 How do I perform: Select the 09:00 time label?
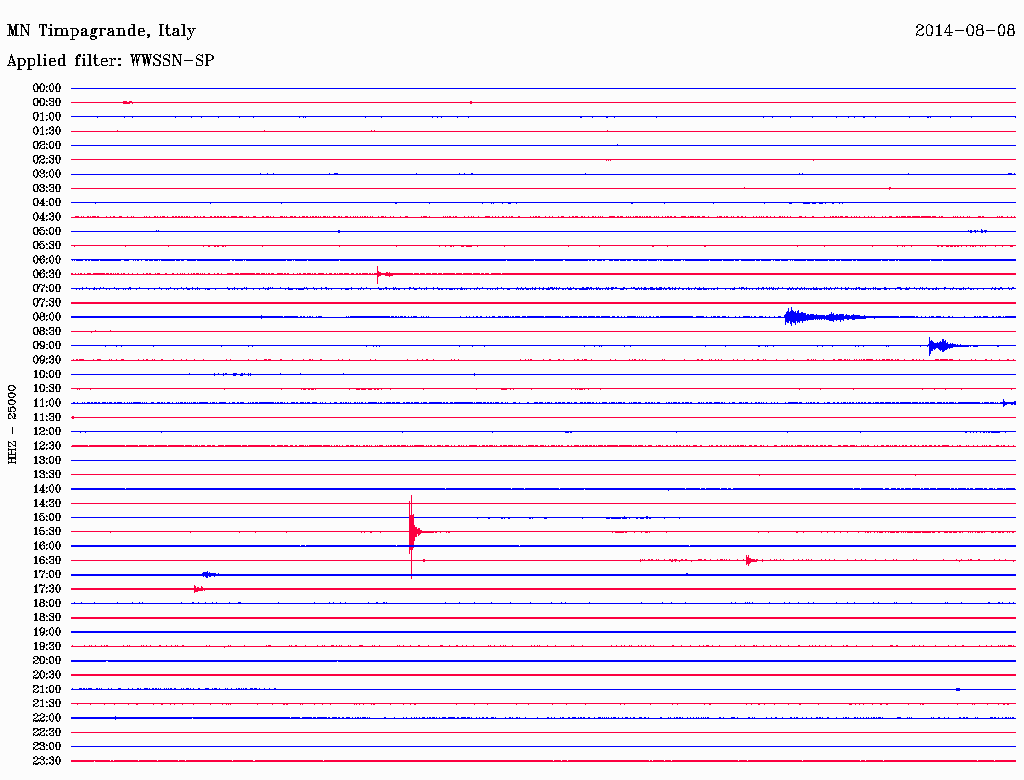pyautogui.click(x=47, y=346)
